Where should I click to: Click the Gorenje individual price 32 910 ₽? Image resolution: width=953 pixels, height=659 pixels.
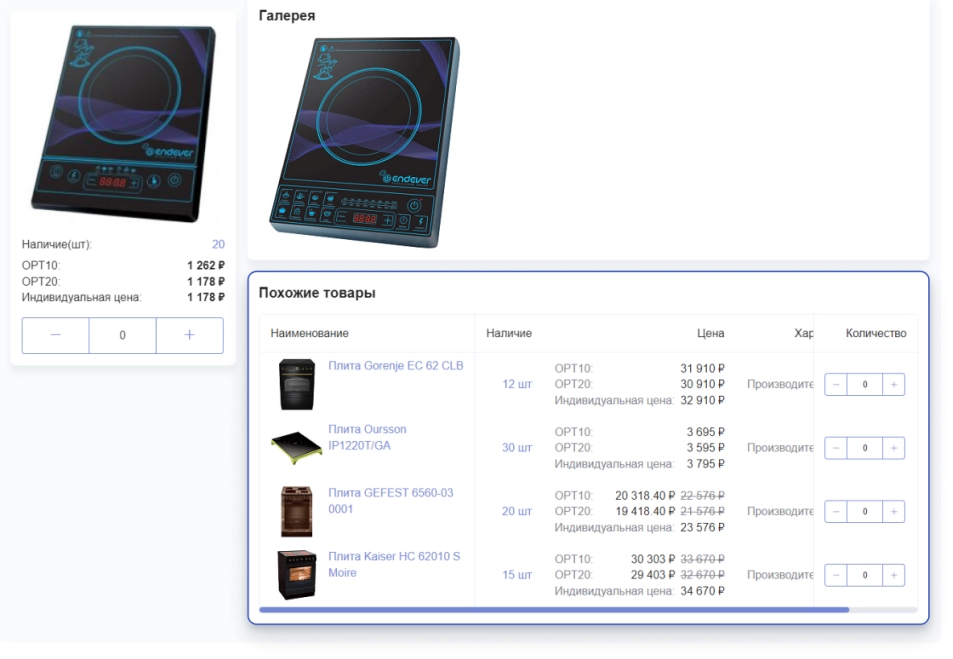702,401
